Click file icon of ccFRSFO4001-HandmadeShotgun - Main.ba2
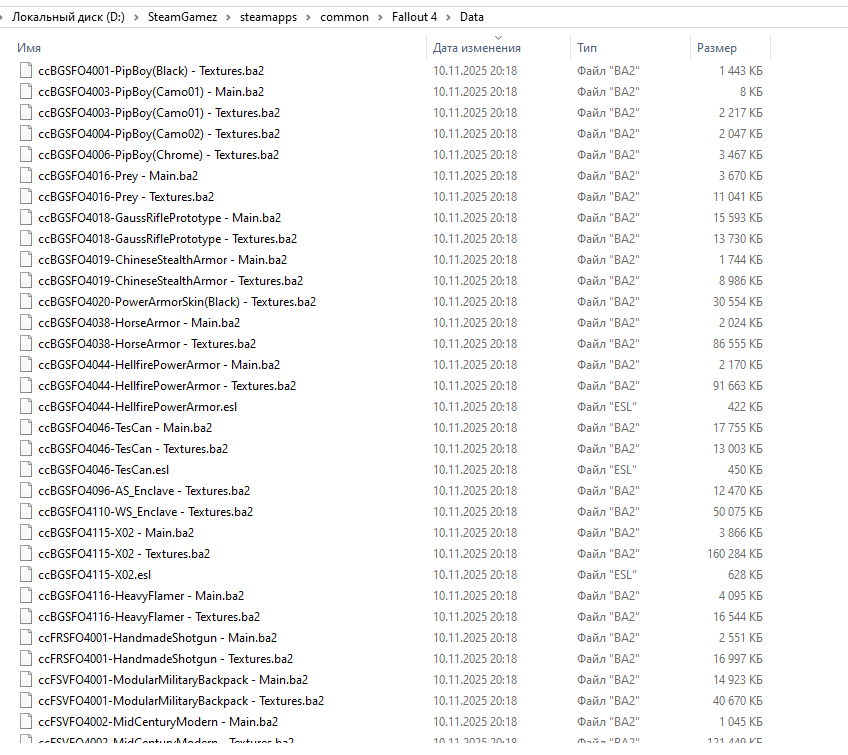Image resolution: width=848 pixels, height=755 pixels. tap(26, 638)
